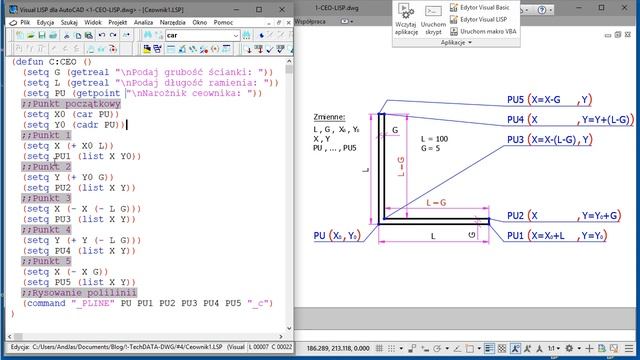Select the Współpraca ribbon tab in AutoCAD

coord(310,21)
